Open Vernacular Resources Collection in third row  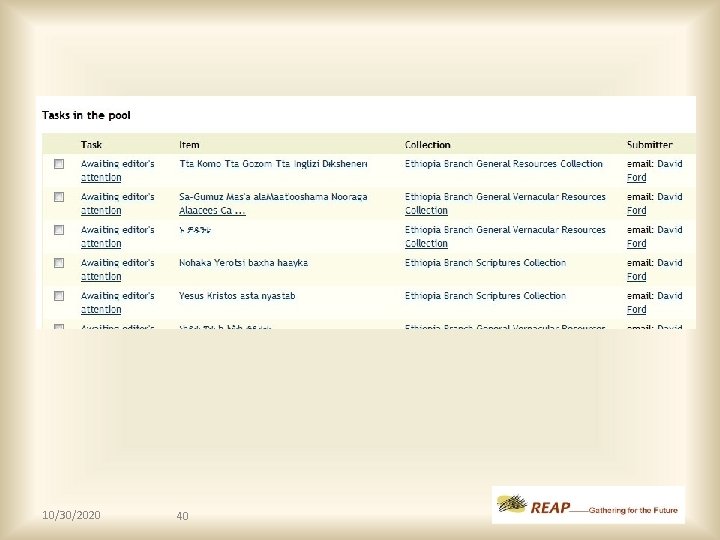point(505,237)
